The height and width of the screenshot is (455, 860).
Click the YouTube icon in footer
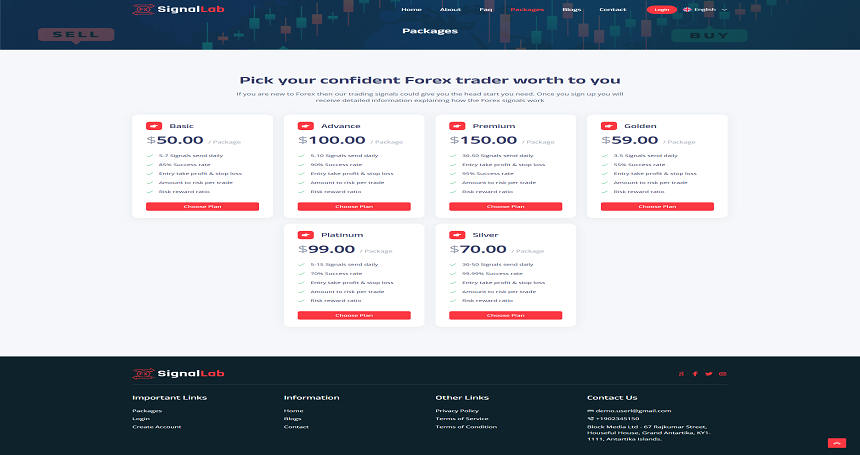(723, 374)
